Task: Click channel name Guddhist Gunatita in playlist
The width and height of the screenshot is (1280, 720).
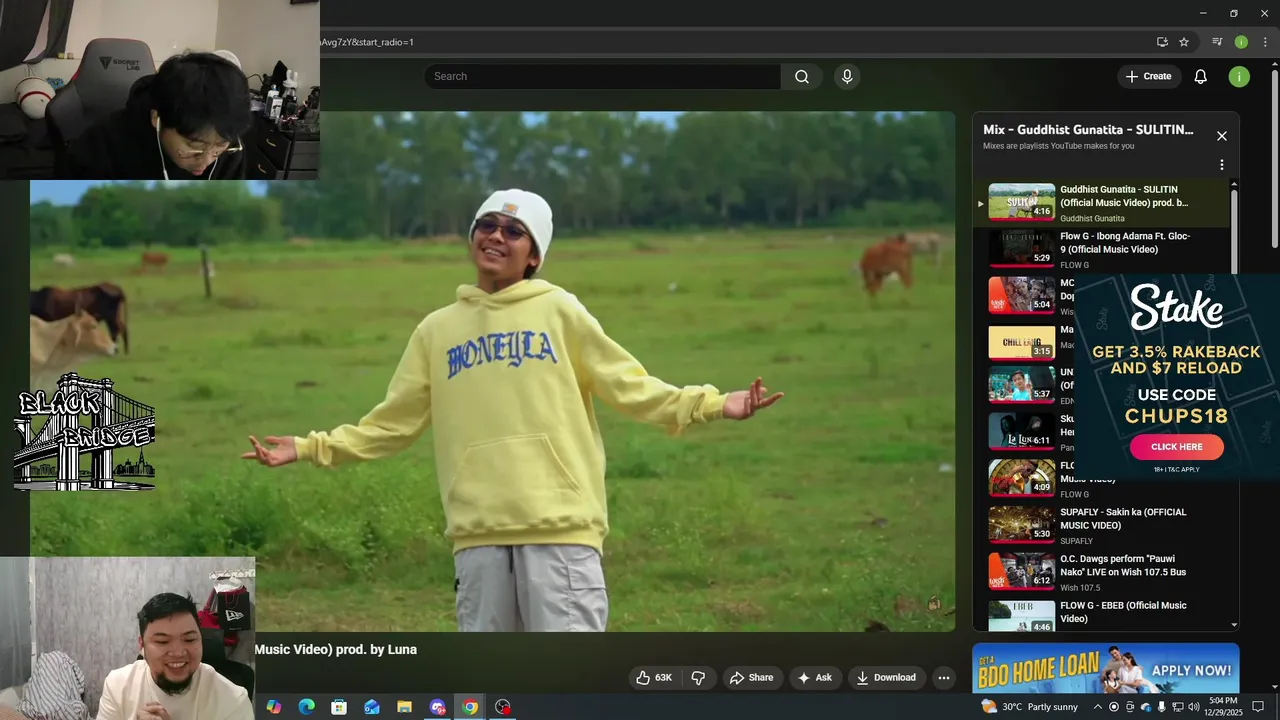Action: tap(1092, 218)
